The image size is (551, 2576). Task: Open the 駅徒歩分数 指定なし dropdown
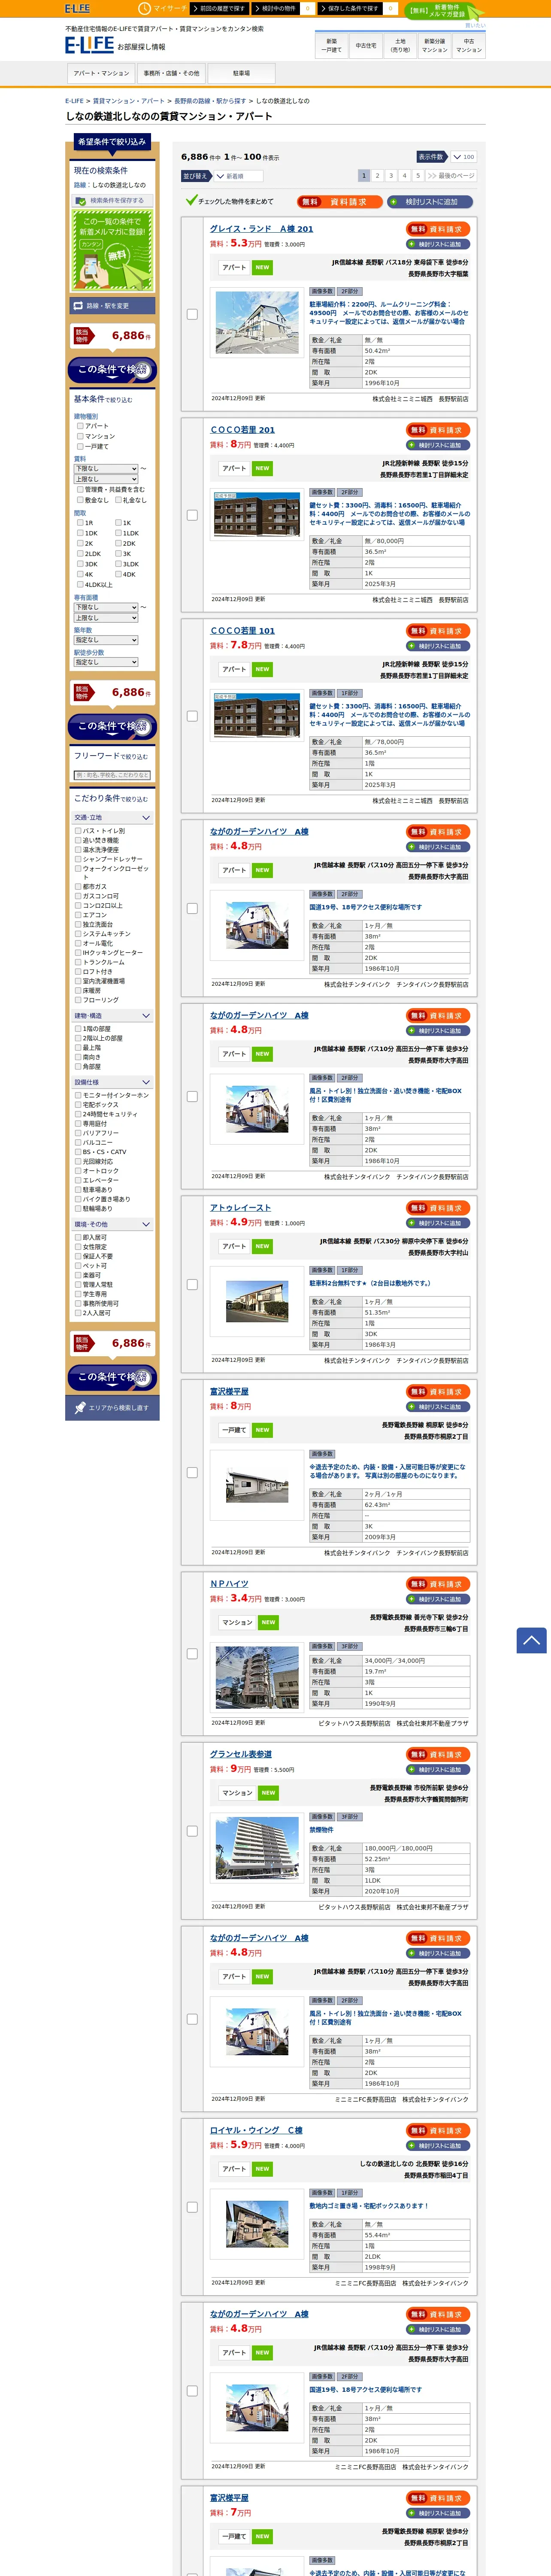pyautogui.click(x=106, y=662)
